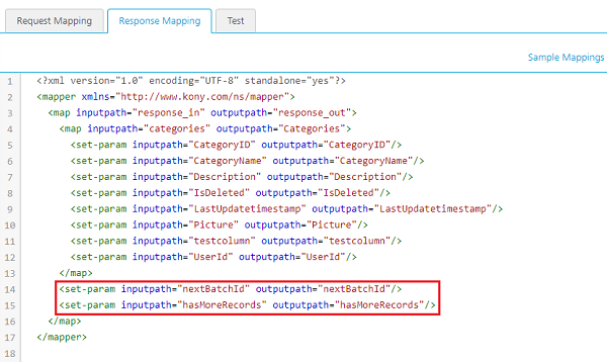The width and height of the screenshot is (607, 362).
Task: Click the LastUpdatetimestamp set-param line
Action: [286, 209]
